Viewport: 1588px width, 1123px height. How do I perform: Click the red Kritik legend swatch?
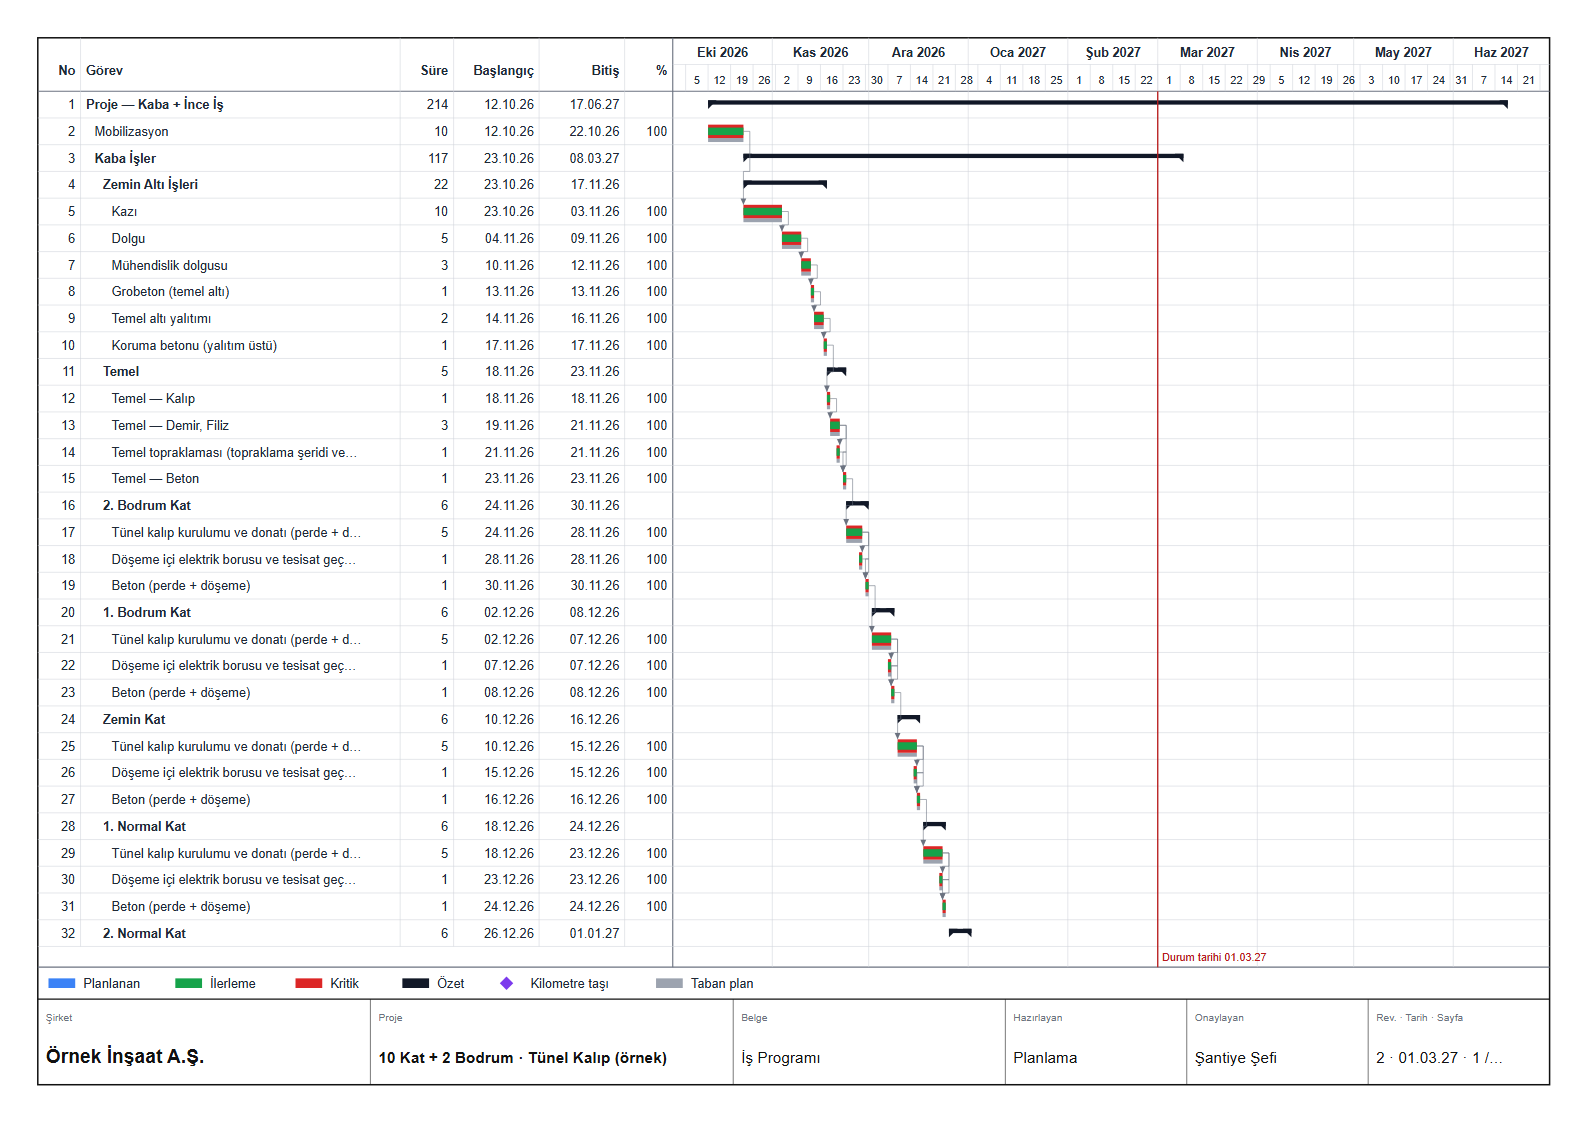pyautogui.click(x=309, y=983)
